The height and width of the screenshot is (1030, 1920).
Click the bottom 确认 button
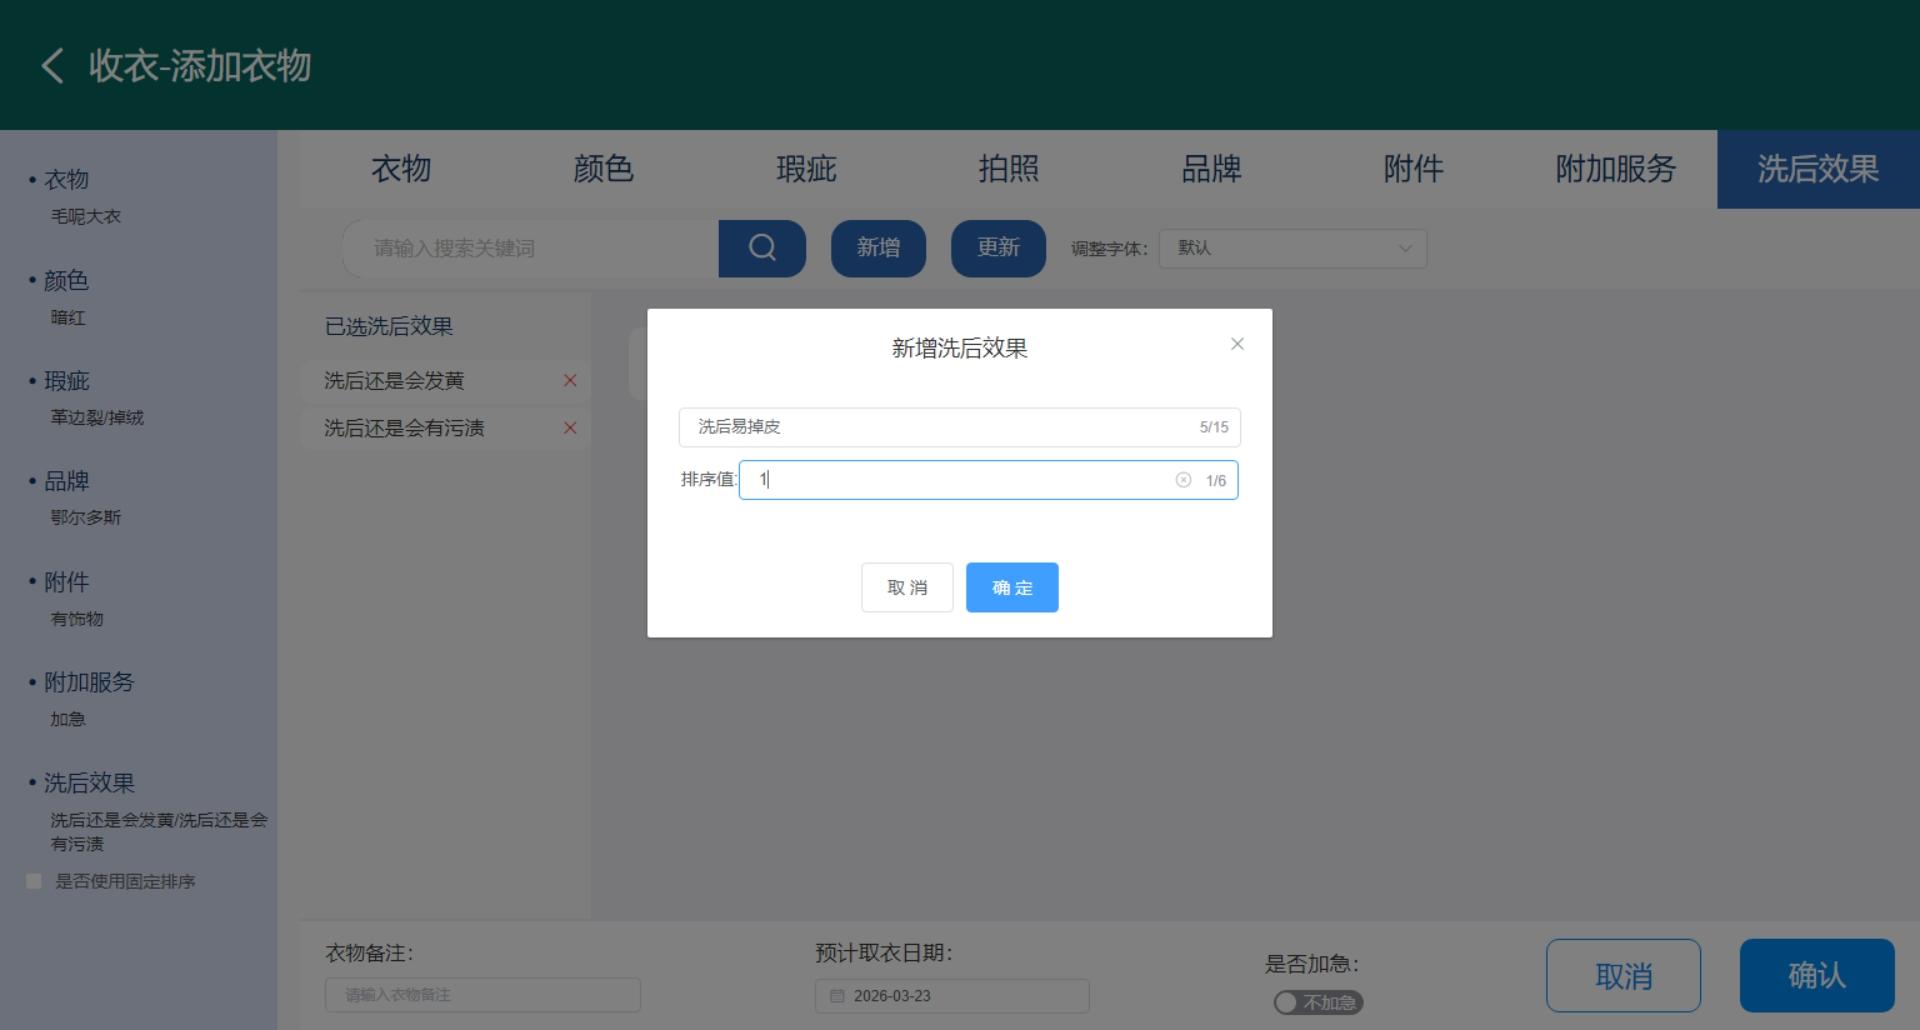(x=1817, y=976)
